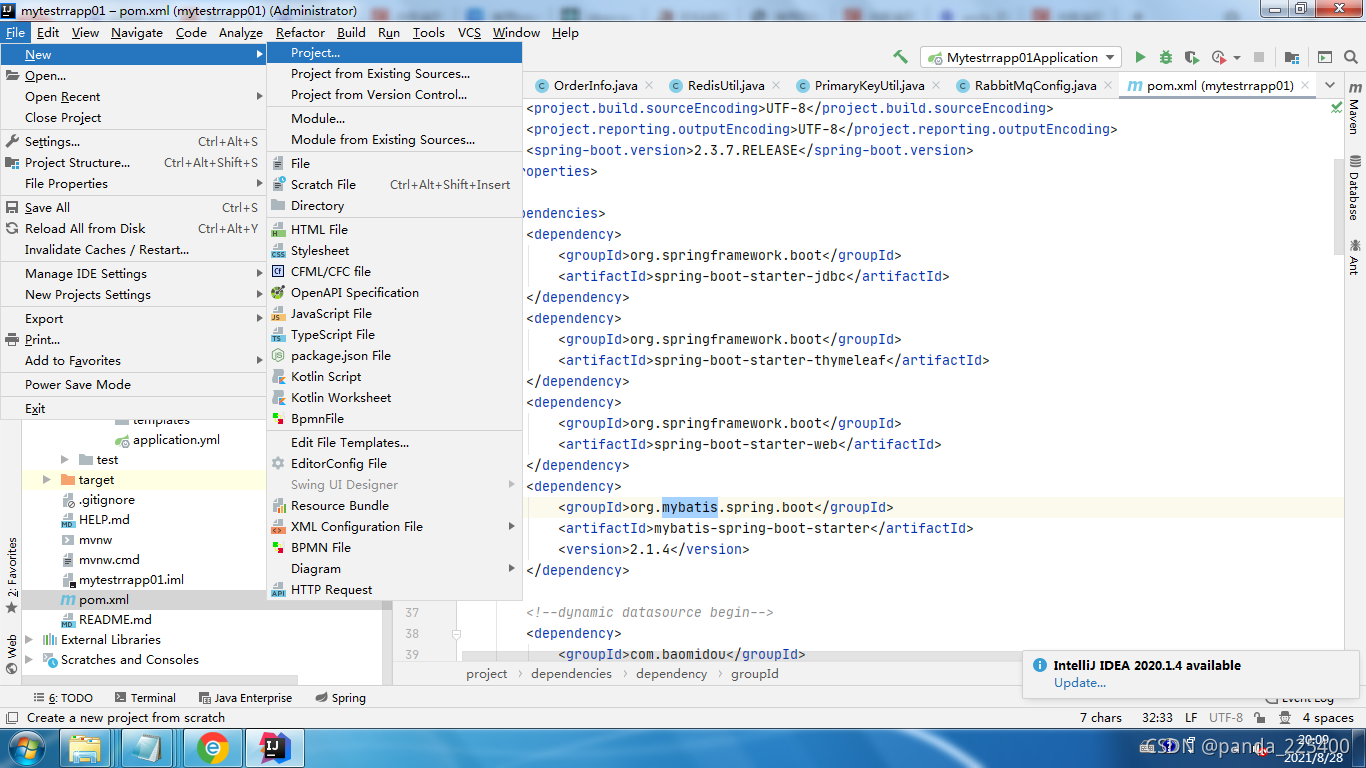
Task: Collapse the dependency block at line 38
Action: click(x=455, y=634)
